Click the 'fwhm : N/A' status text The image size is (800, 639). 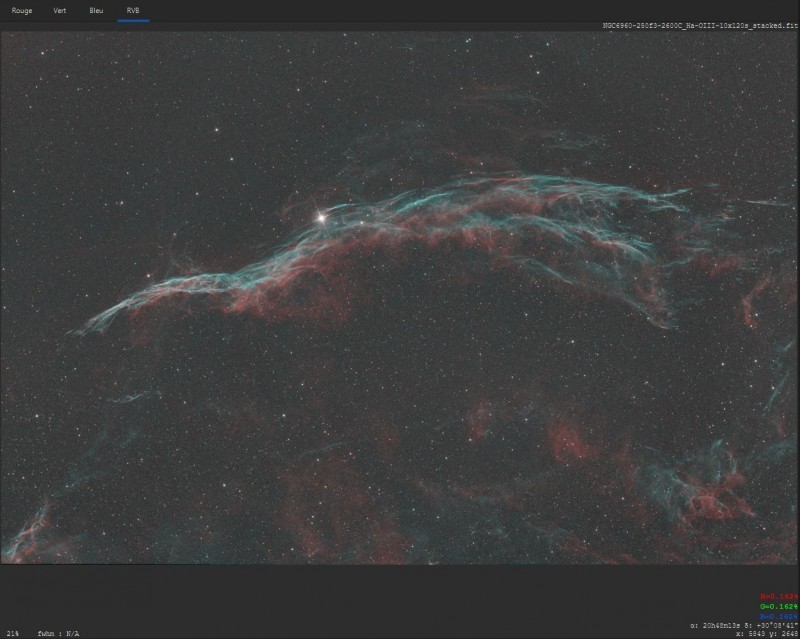point(58,634)
